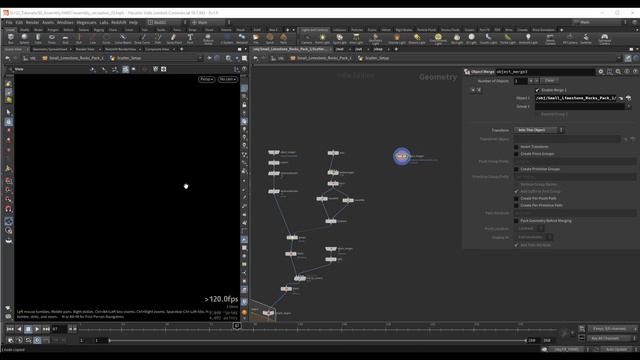The width and height of the screenshot is (640, 360).
Task: Click the Object 1 path field
Action: tap(576, 98)
